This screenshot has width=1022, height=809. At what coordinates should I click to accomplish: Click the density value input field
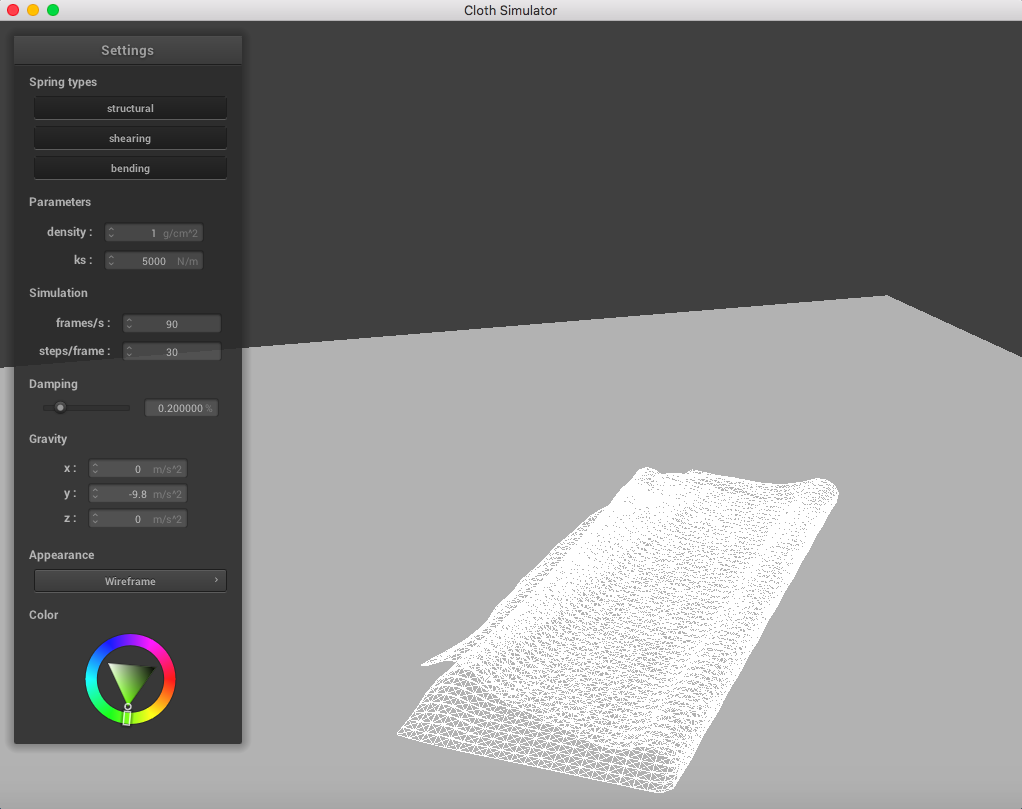click(154, 233)
